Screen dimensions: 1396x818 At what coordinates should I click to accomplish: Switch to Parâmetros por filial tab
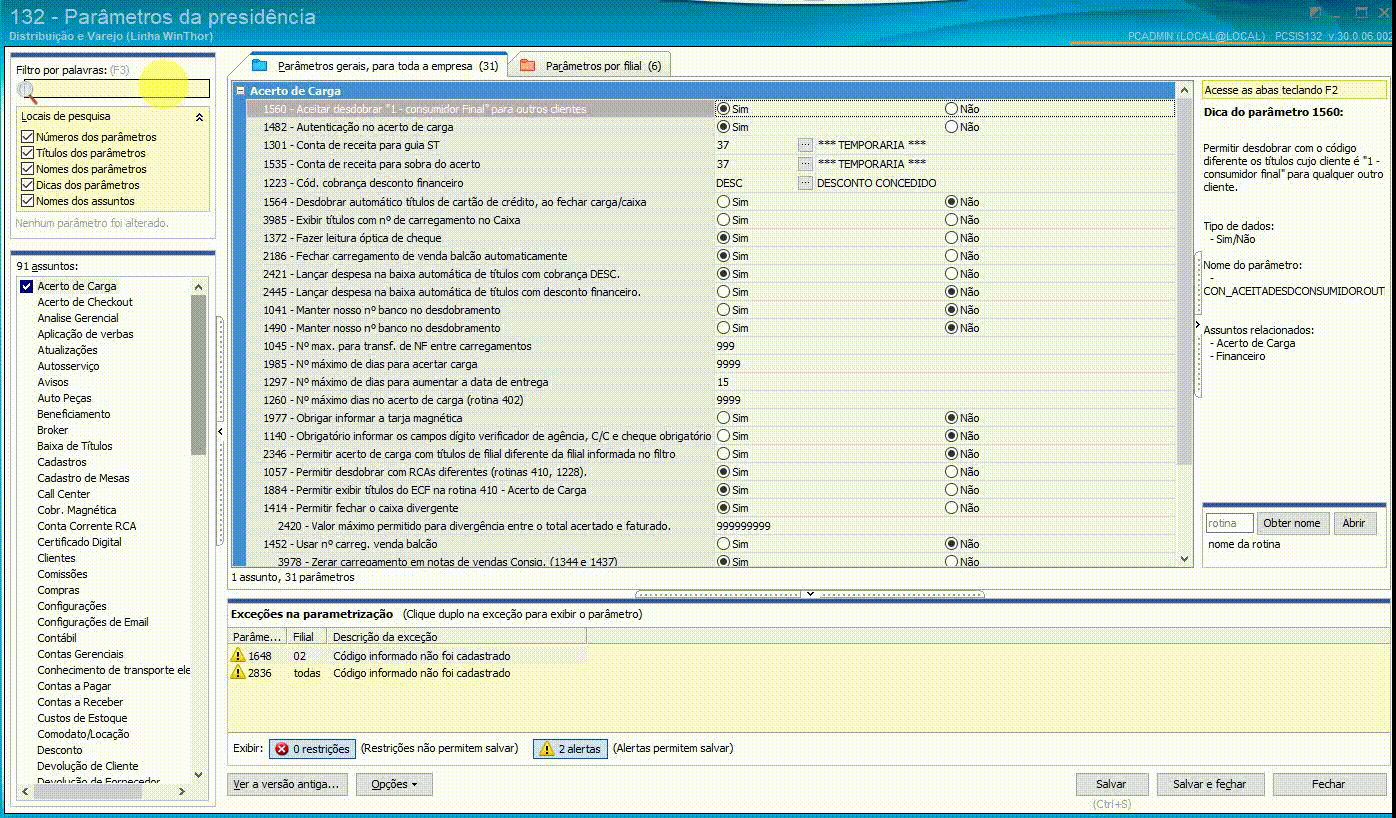point(590,66)
